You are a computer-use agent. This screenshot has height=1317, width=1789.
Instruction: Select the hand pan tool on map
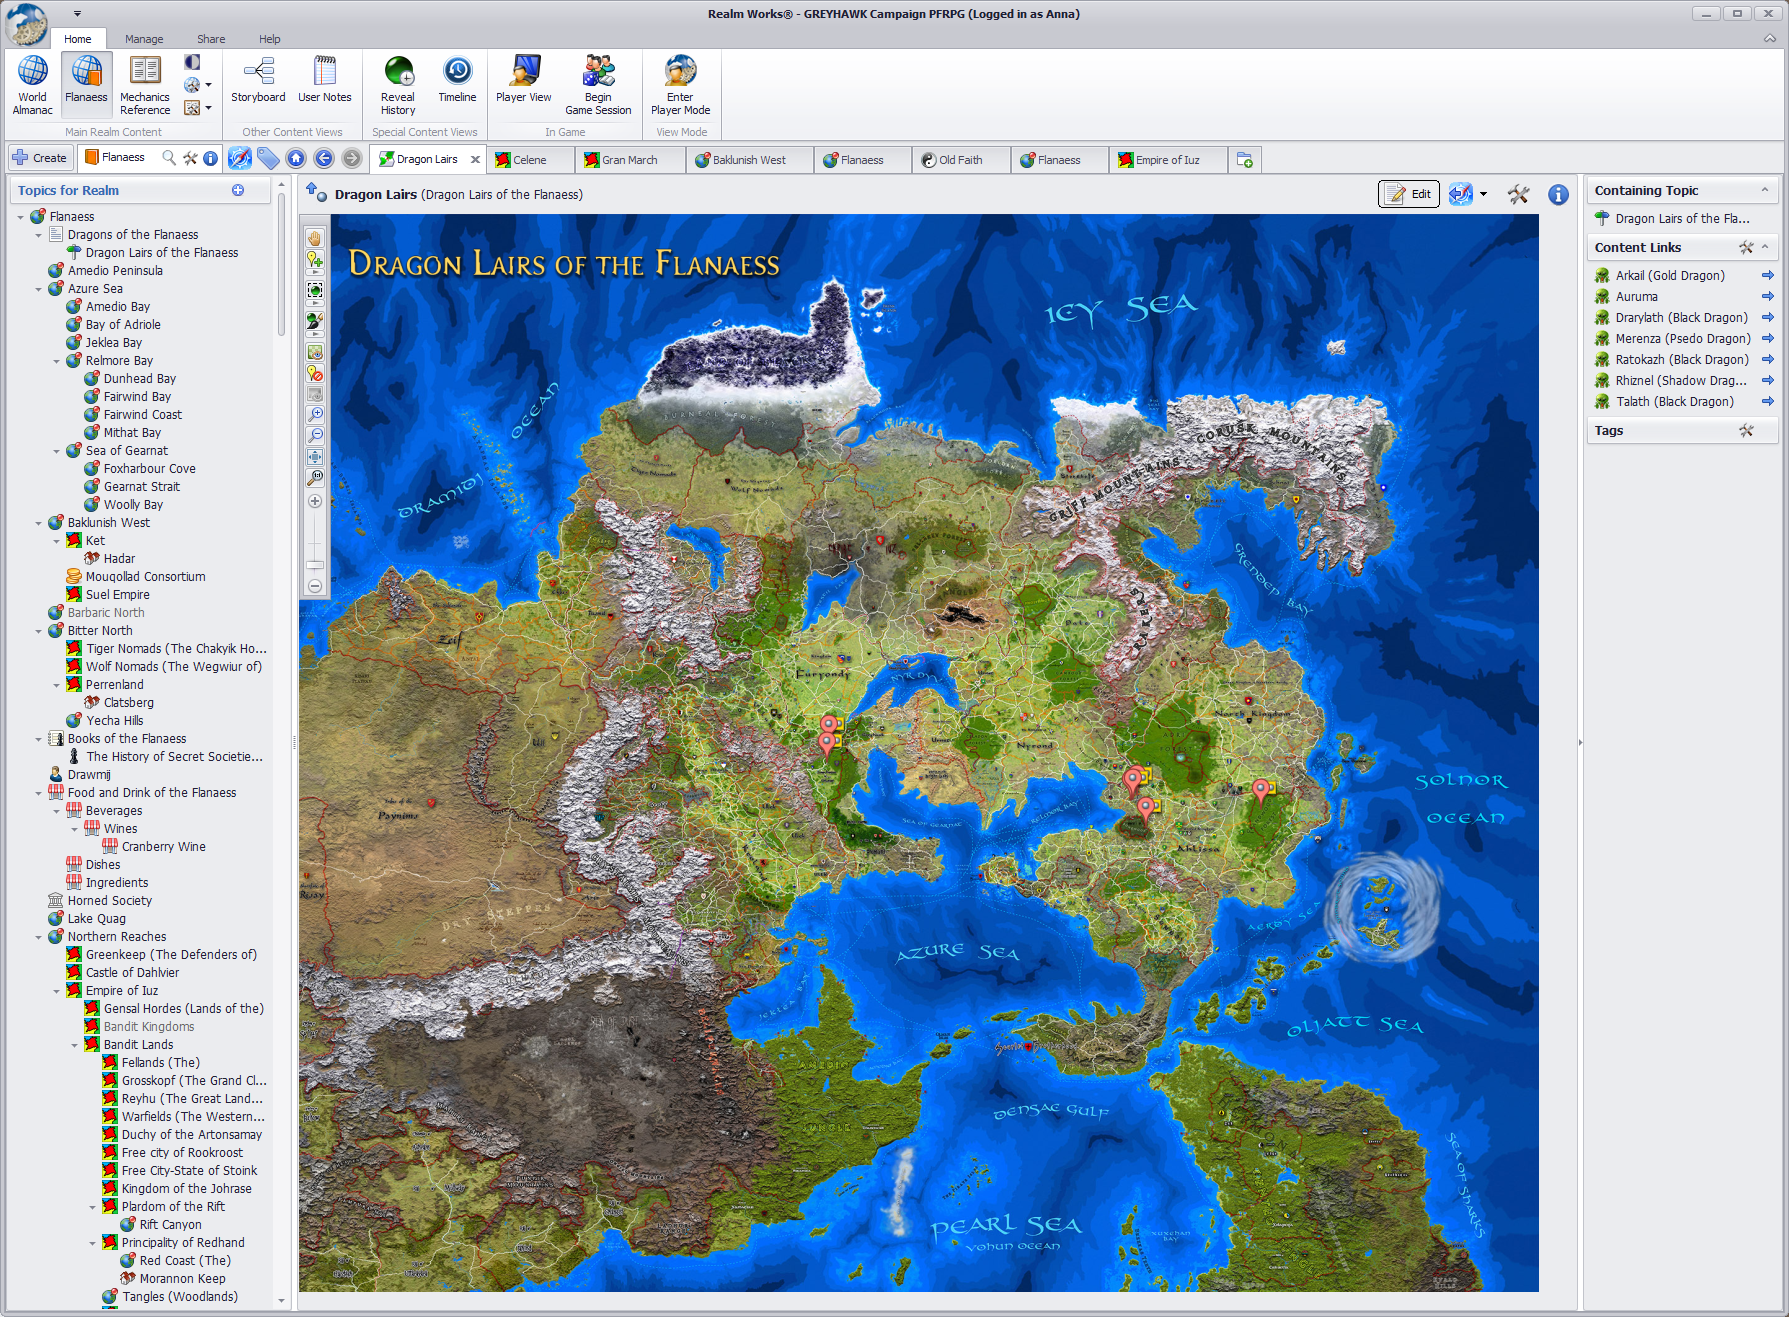(314, 238)
